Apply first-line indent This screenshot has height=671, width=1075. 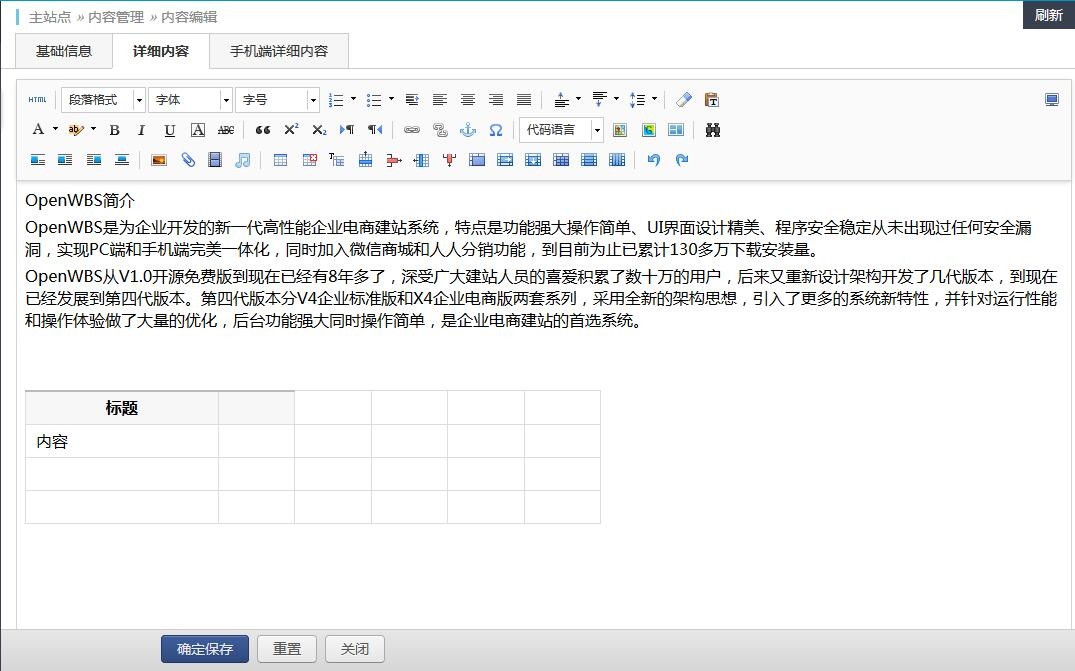412,100
